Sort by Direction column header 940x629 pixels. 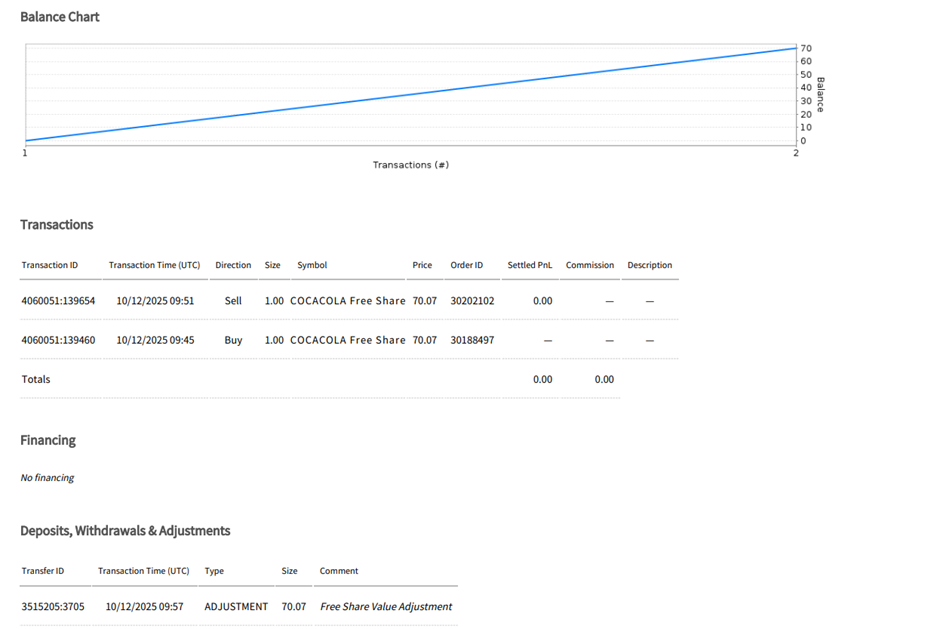pos(233,265)
